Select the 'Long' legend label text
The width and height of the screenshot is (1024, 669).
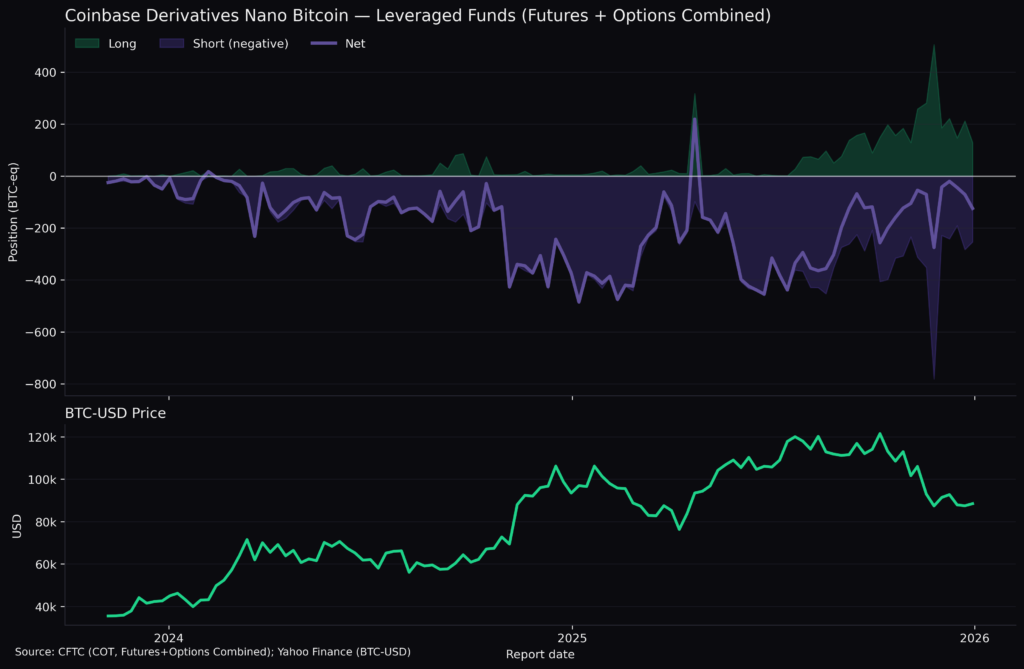tap(122, 44)
